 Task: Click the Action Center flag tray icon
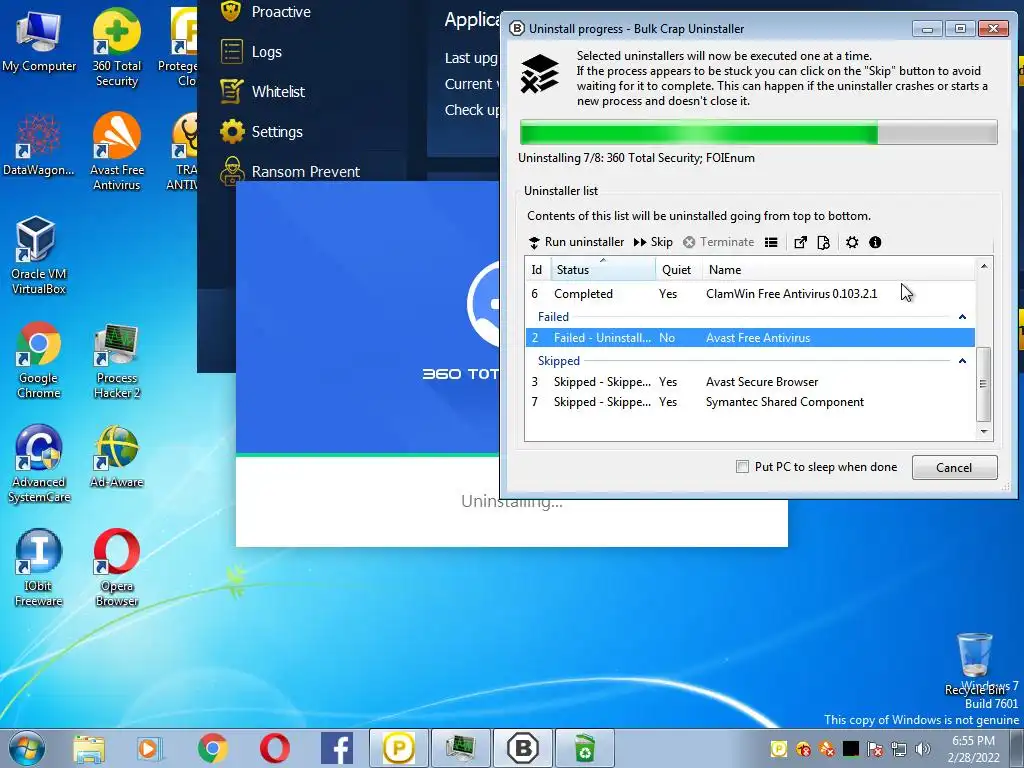tap(875, 748)
